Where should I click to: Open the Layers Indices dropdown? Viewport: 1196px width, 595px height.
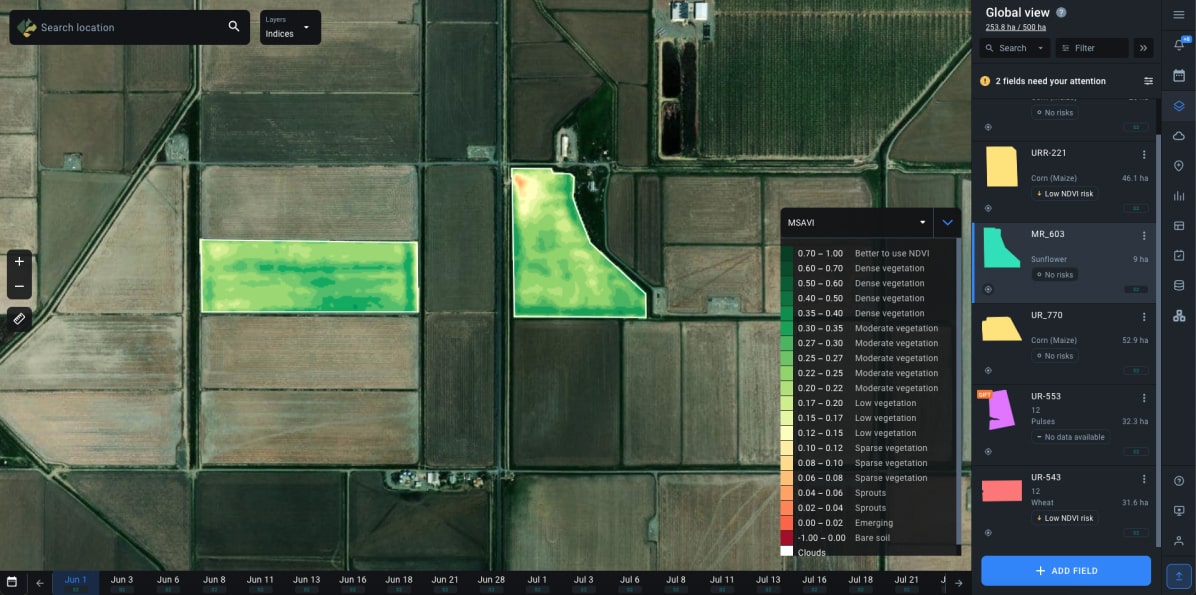pos(290,27)
